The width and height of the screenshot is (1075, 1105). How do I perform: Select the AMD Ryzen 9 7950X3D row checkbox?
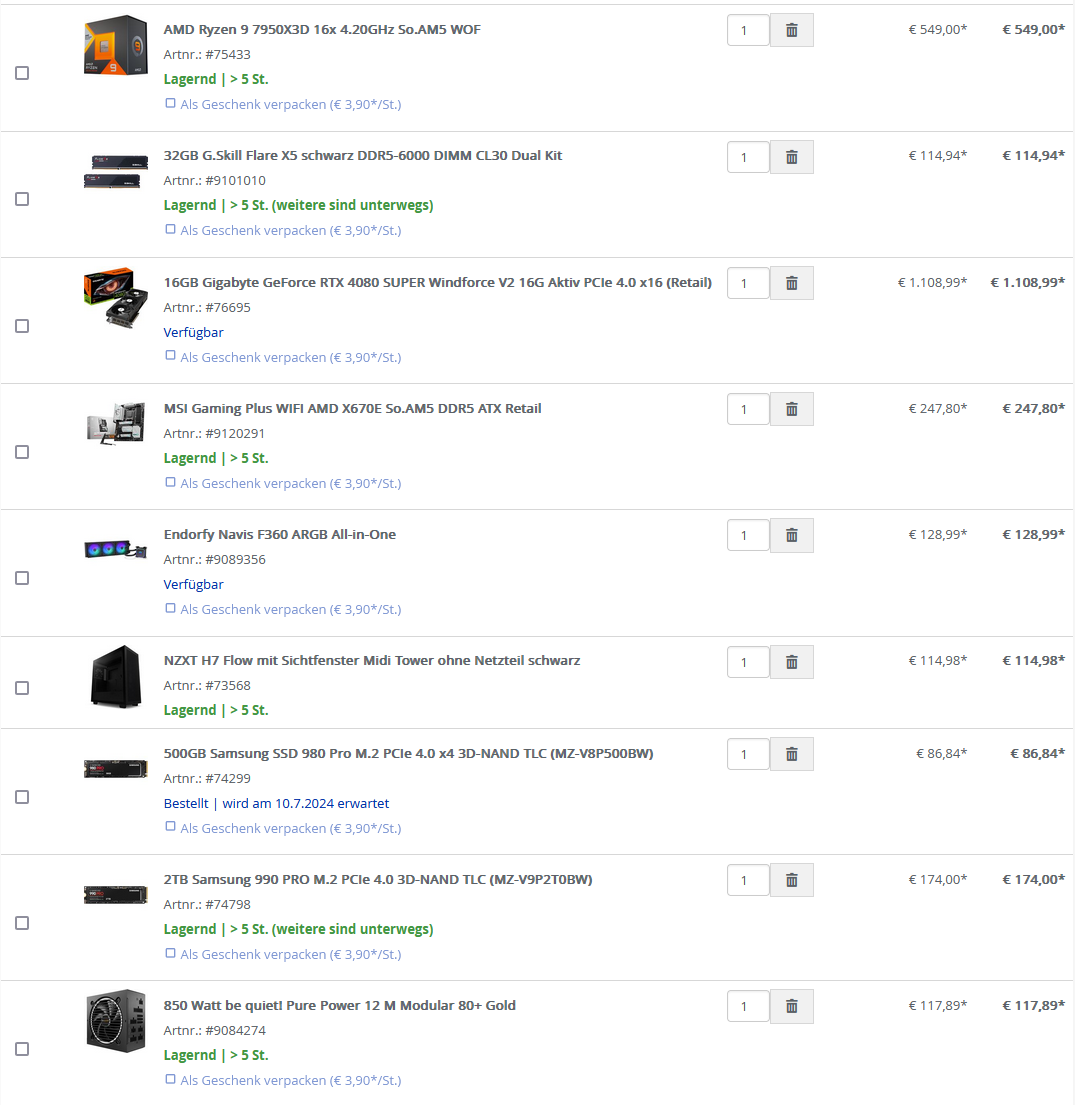coord(22,73)
